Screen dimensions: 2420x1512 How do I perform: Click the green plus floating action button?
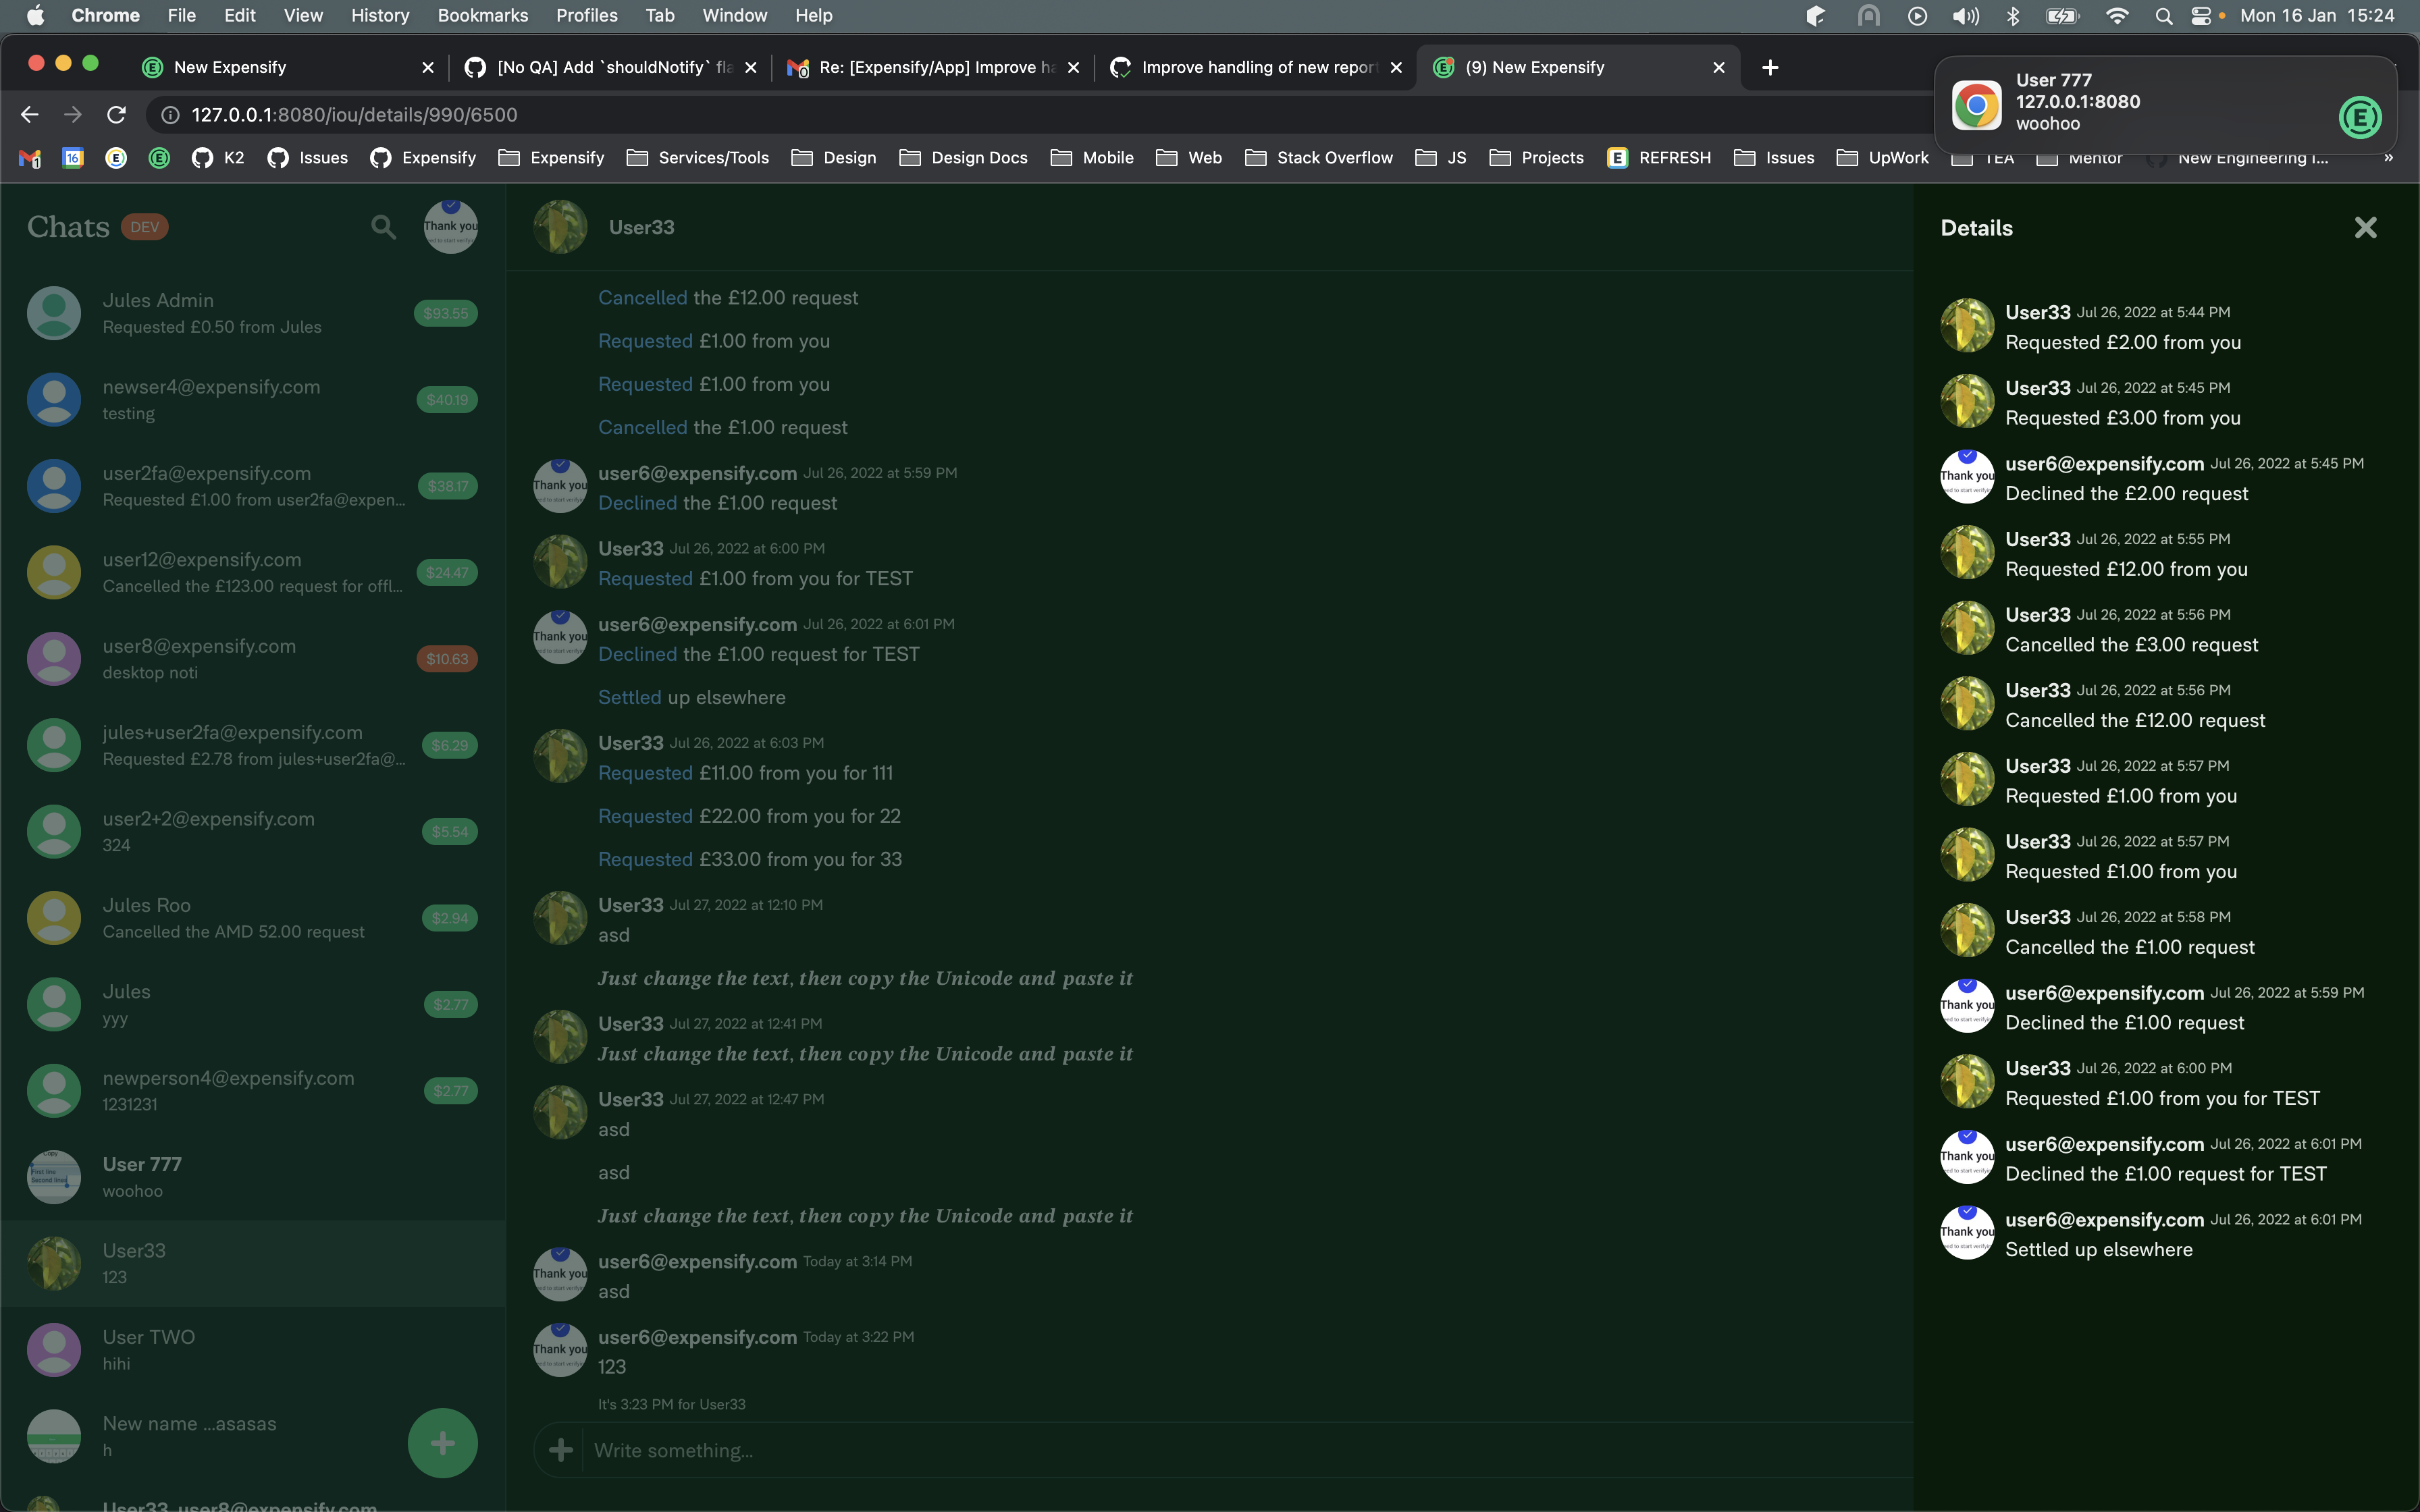tap(442, 1442)
